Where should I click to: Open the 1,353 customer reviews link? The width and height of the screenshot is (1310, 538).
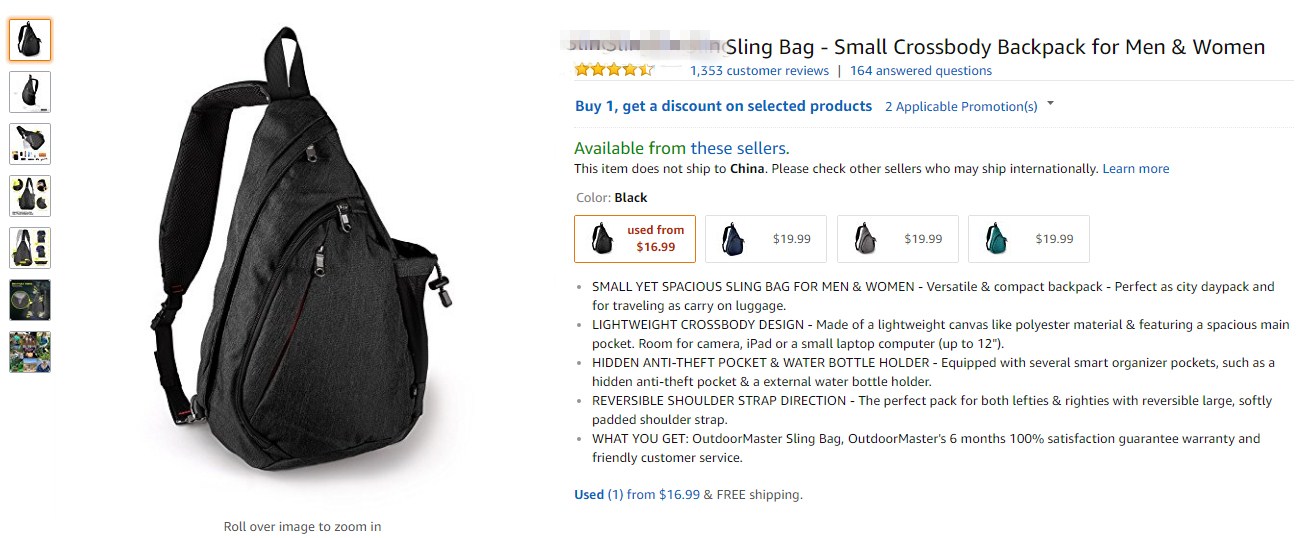click(x=759, y=71)
